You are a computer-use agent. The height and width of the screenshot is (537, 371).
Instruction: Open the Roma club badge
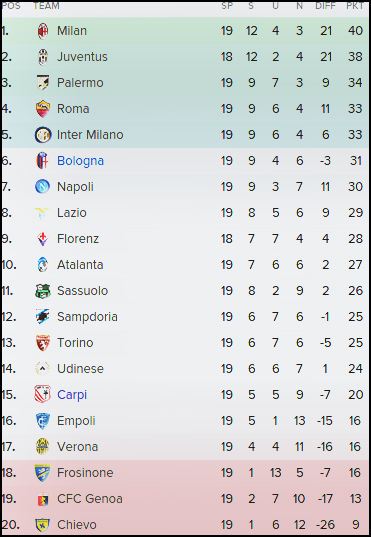click(43, 109)
